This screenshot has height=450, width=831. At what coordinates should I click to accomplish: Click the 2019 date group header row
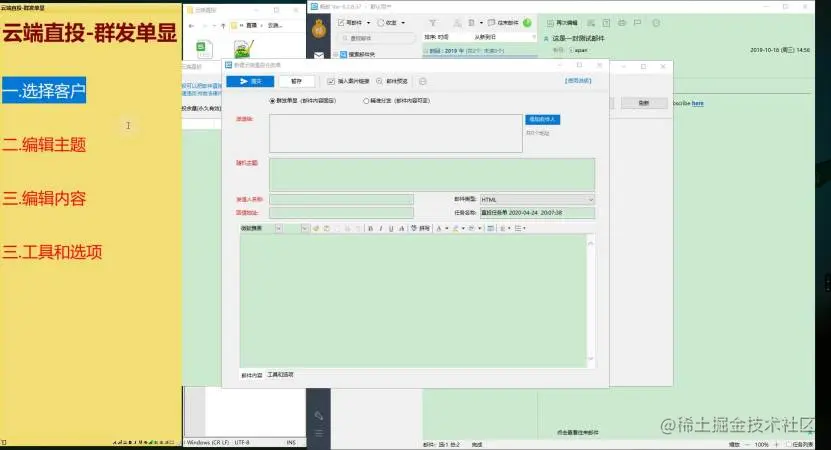pos(480,51)
